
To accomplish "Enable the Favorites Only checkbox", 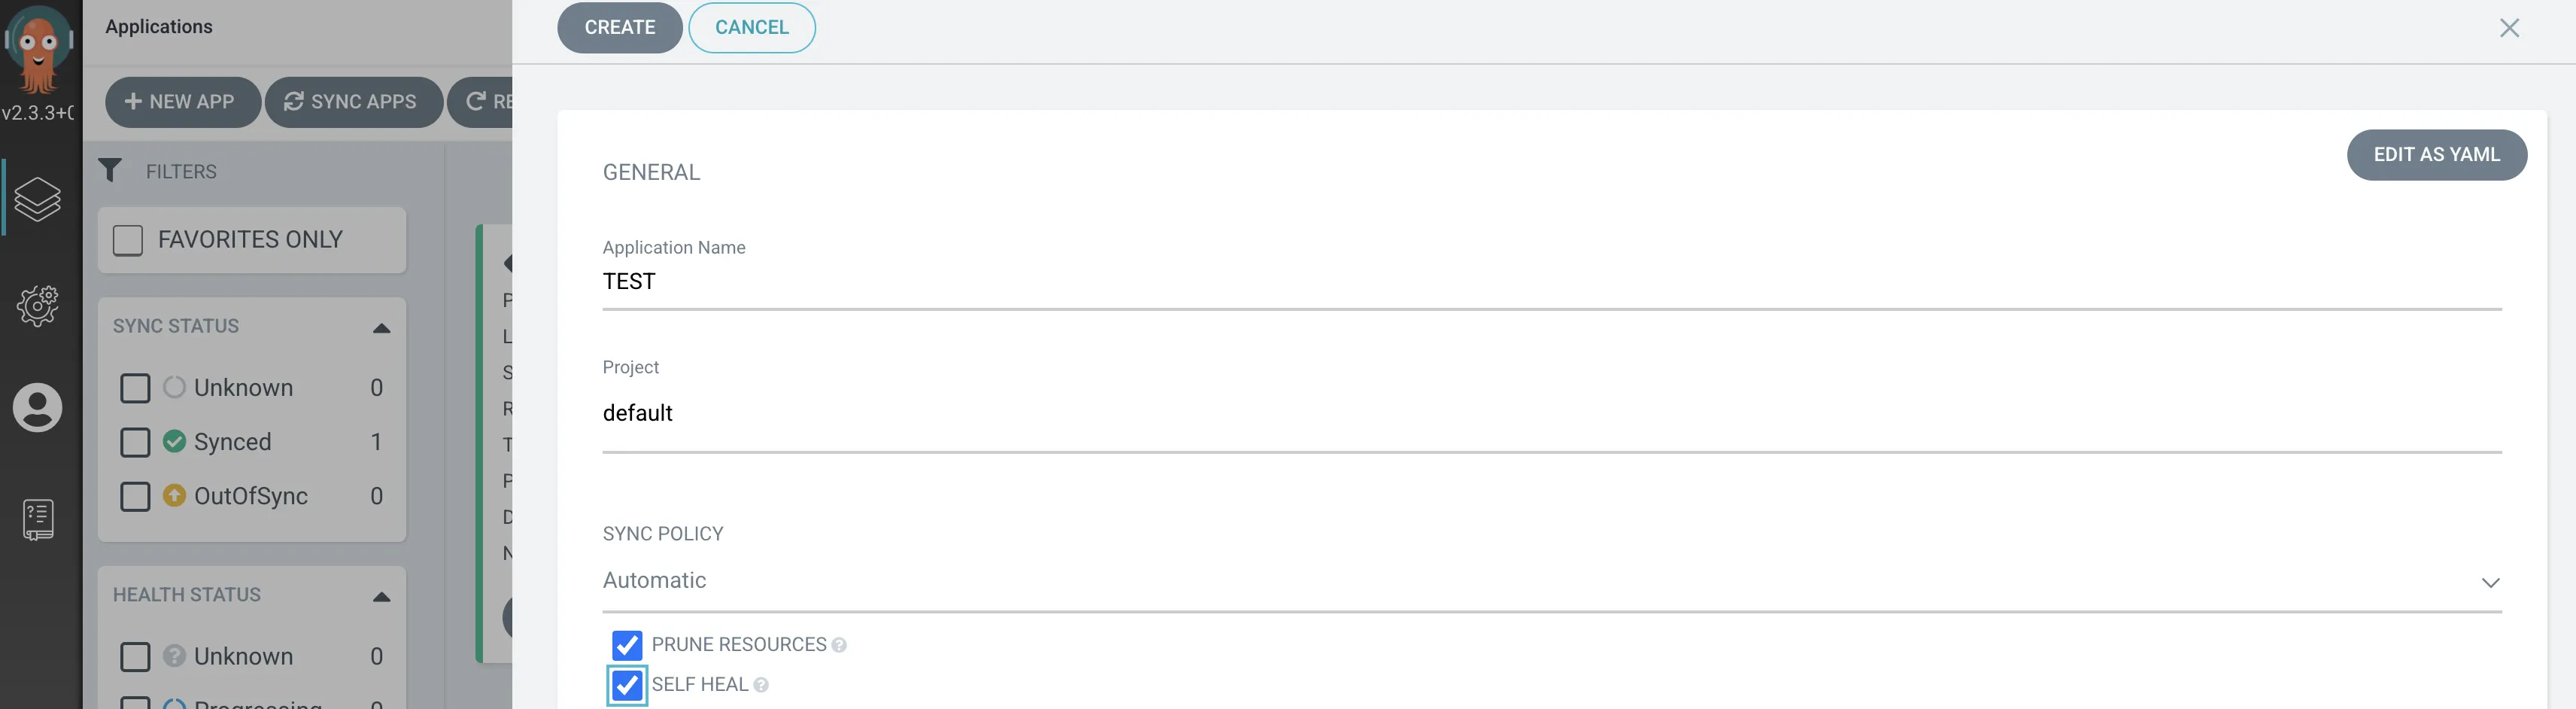I will (128, 240).
